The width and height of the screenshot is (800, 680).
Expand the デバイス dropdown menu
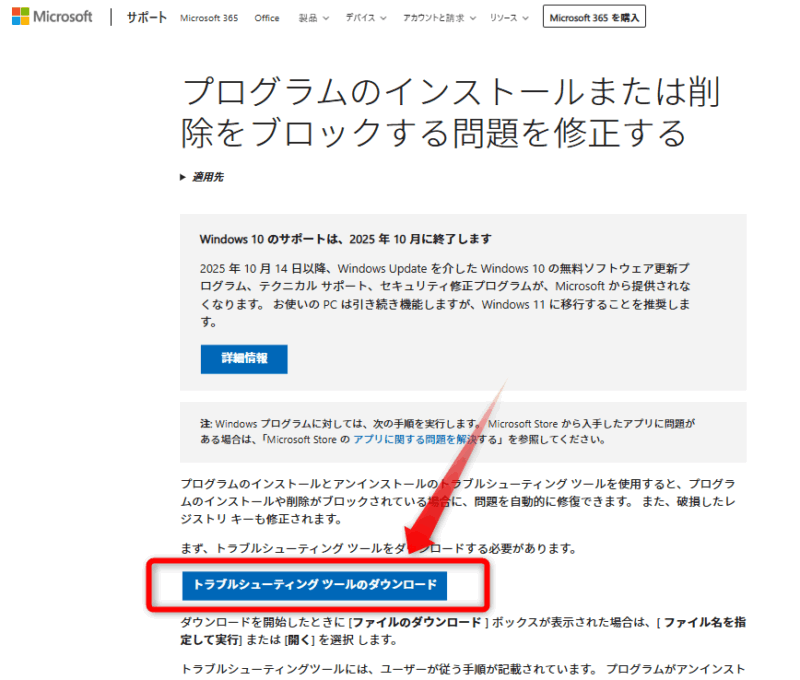pos(366,18)
